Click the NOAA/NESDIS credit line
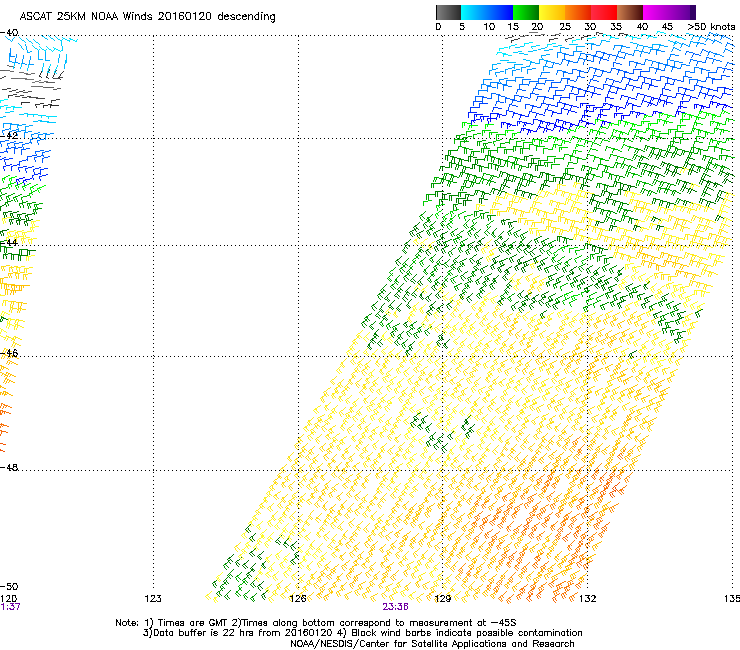This screenshot has height=650, width=740. click(432, 644)
